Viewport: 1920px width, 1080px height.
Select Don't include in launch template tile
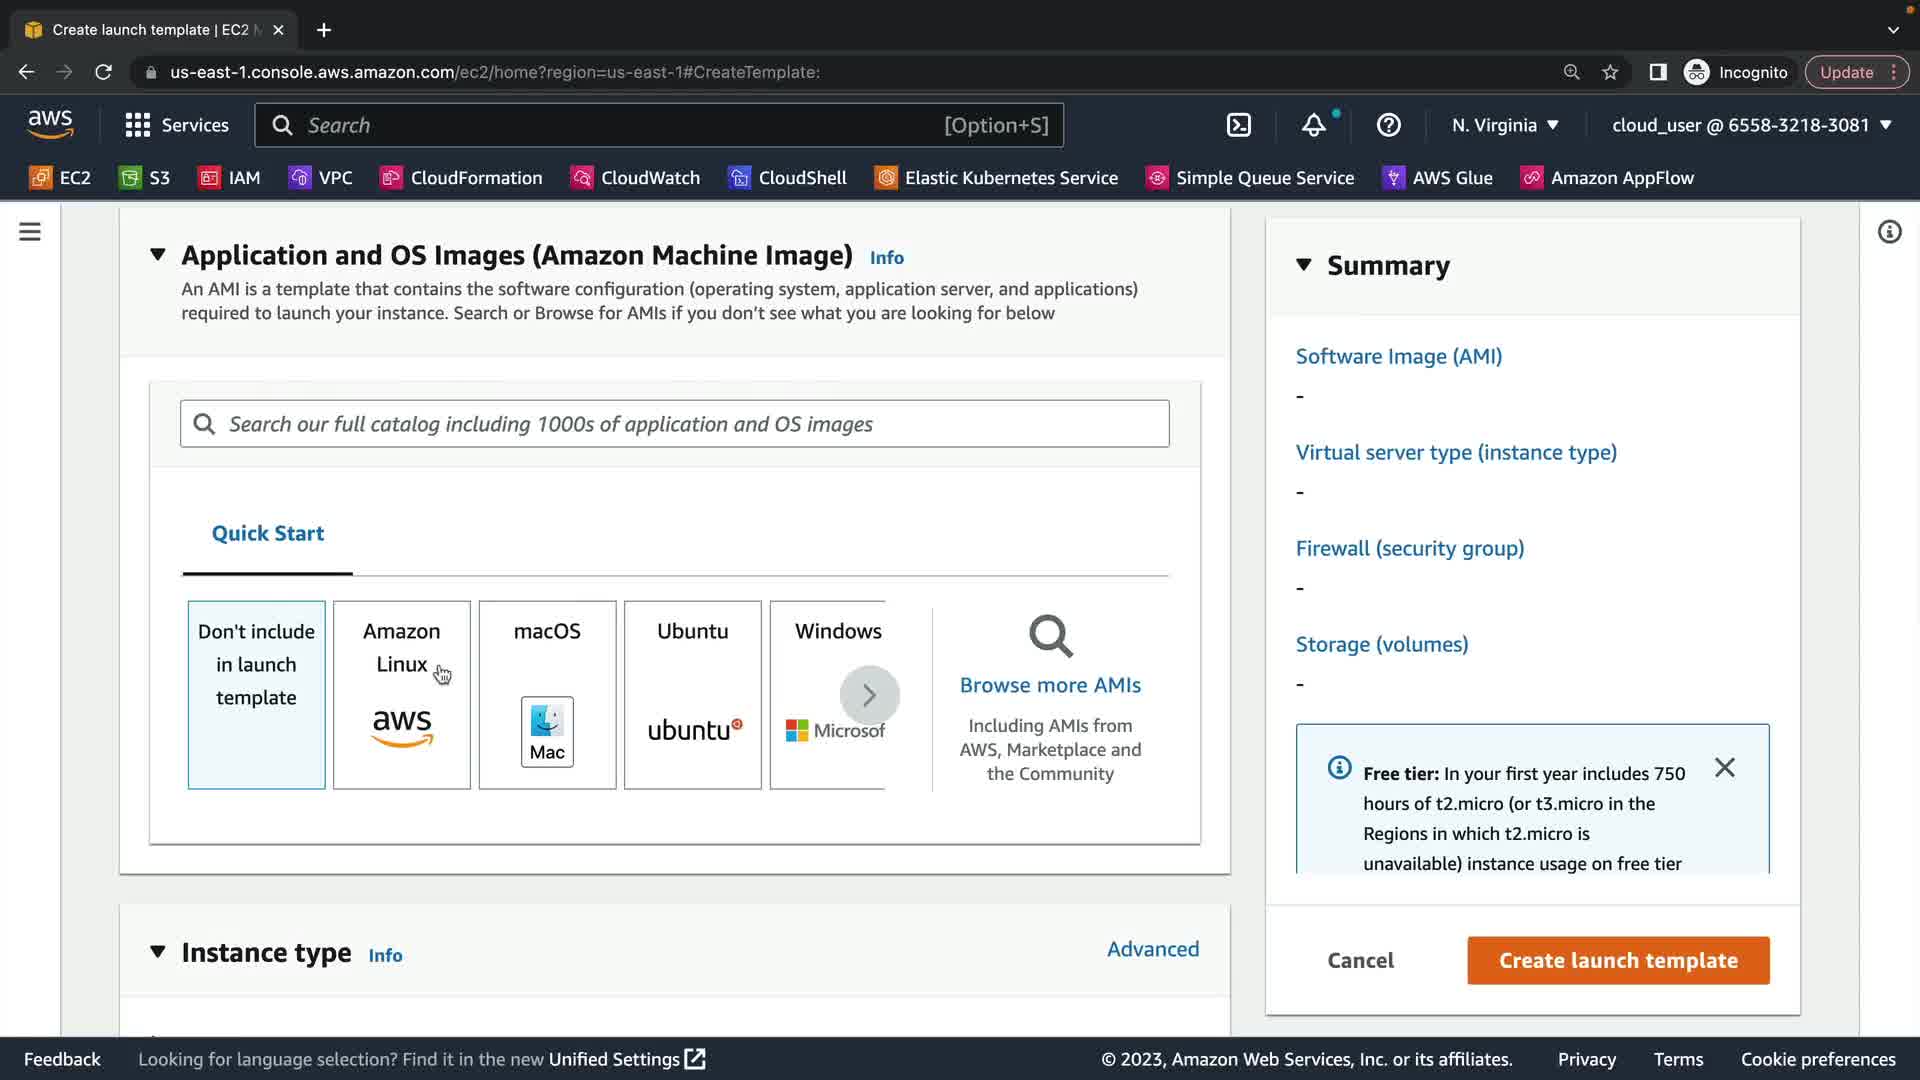(256, 694)
